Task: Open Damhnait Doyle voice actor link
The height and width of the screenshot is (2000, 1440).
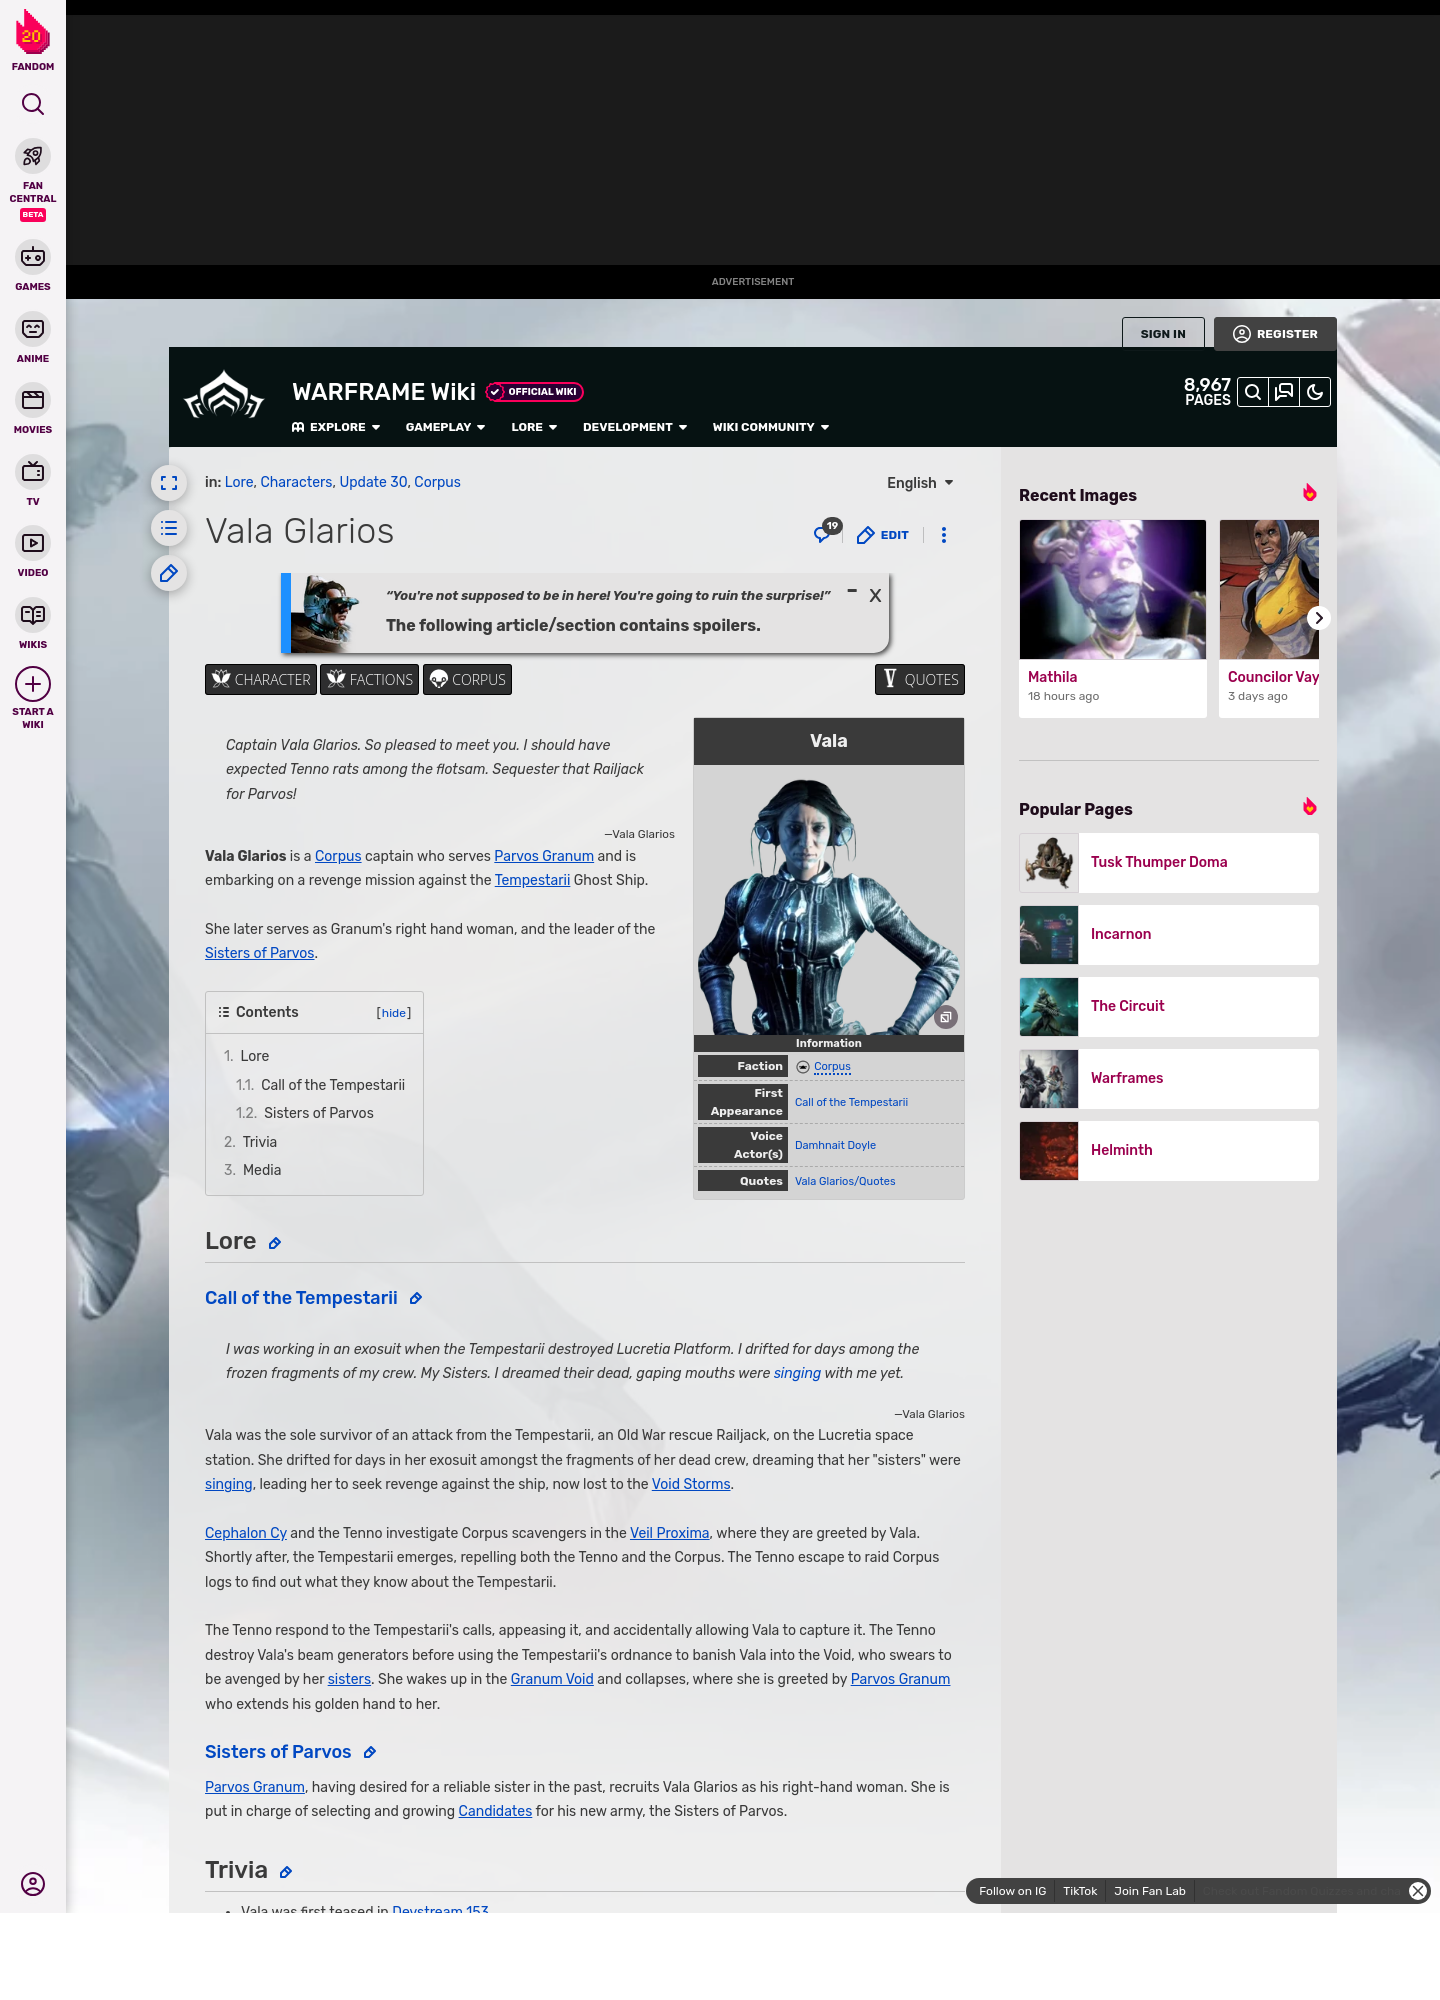Action: [835, 1145]
